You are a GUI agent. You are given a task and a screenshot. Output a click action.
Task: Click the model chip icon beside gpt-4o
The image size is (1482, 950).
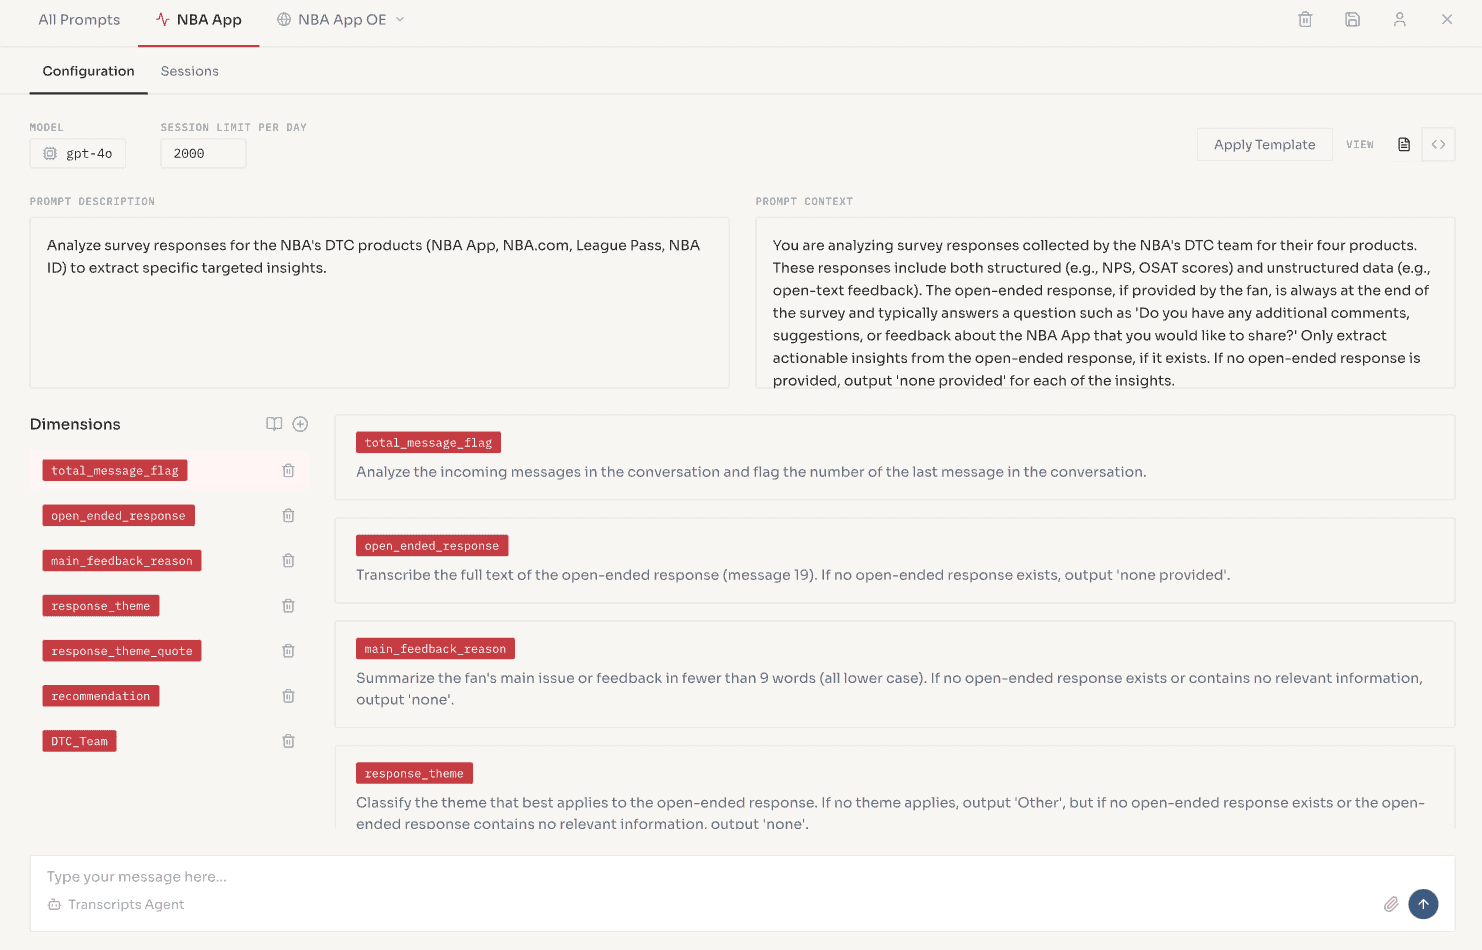[x=50, y=153]
